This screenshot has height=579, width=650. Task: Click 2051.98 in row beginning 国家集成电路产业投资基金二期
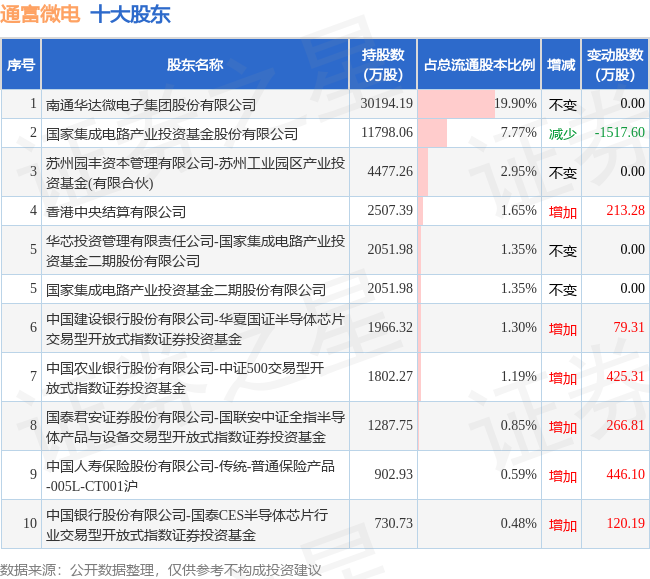(390, 288)
